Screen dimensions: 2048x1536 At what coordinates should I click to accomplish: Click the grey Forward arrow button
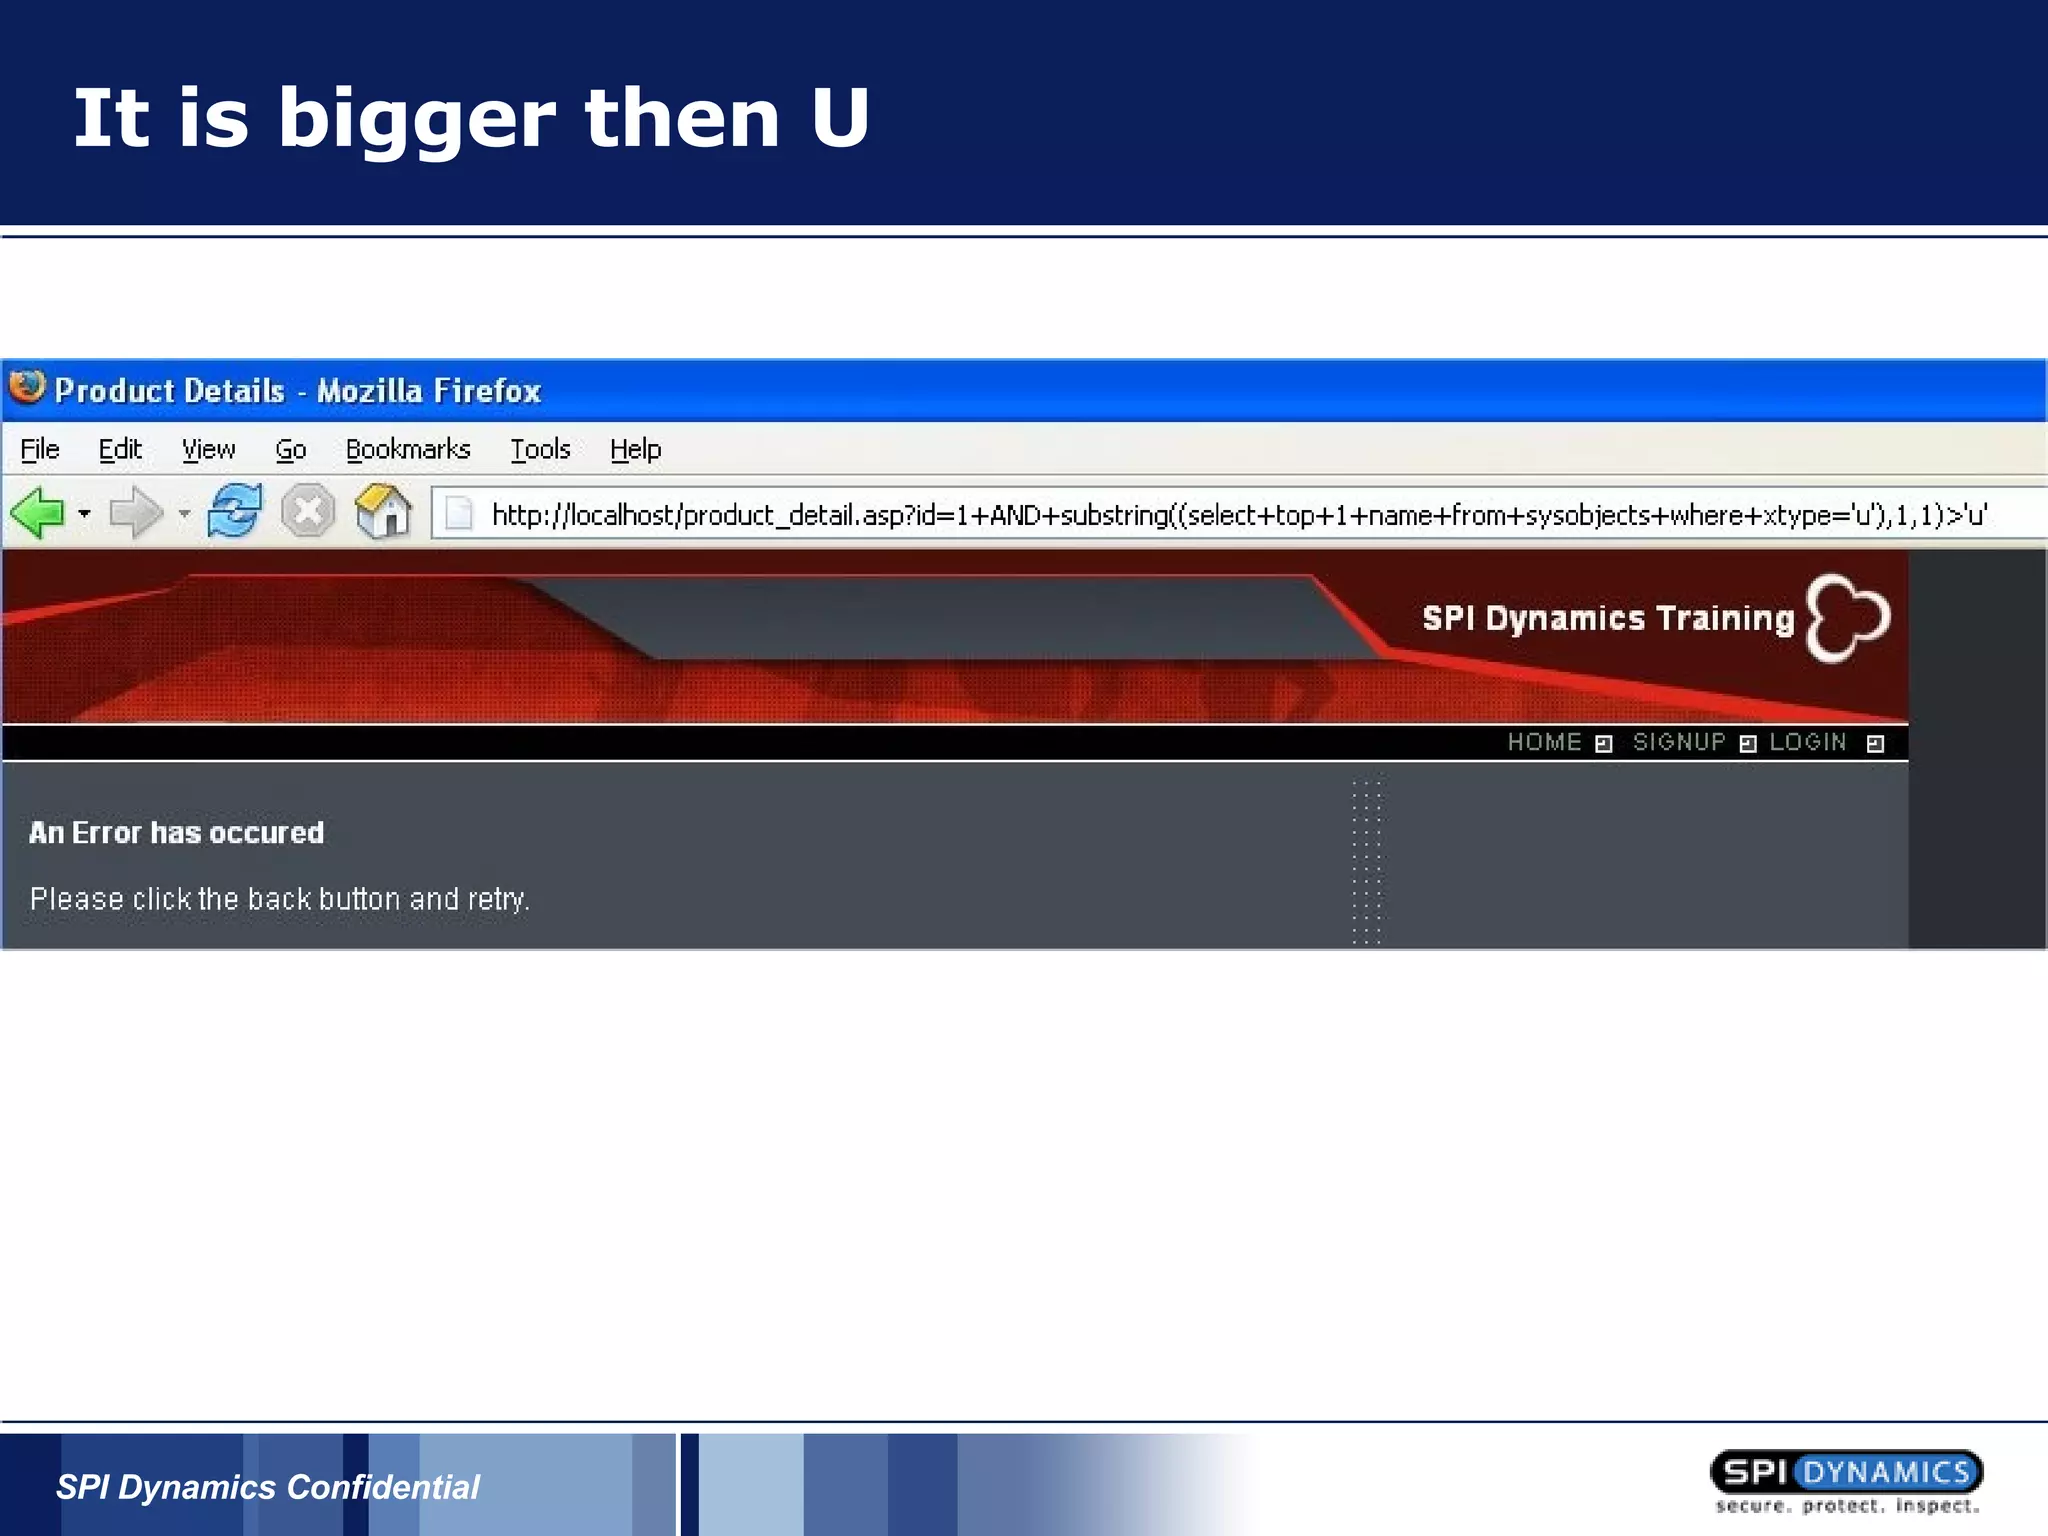(135, 513)
